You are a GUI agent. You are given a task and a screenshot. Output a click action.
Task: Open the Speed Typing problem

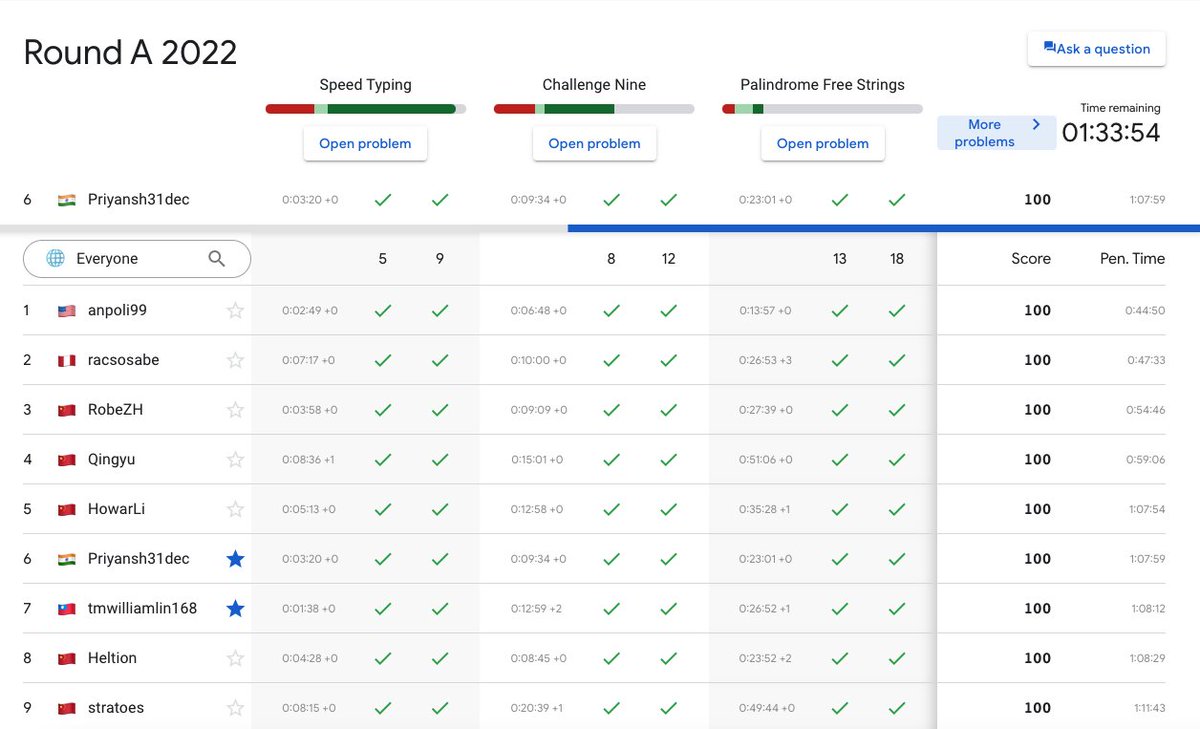tap(365, 143)
